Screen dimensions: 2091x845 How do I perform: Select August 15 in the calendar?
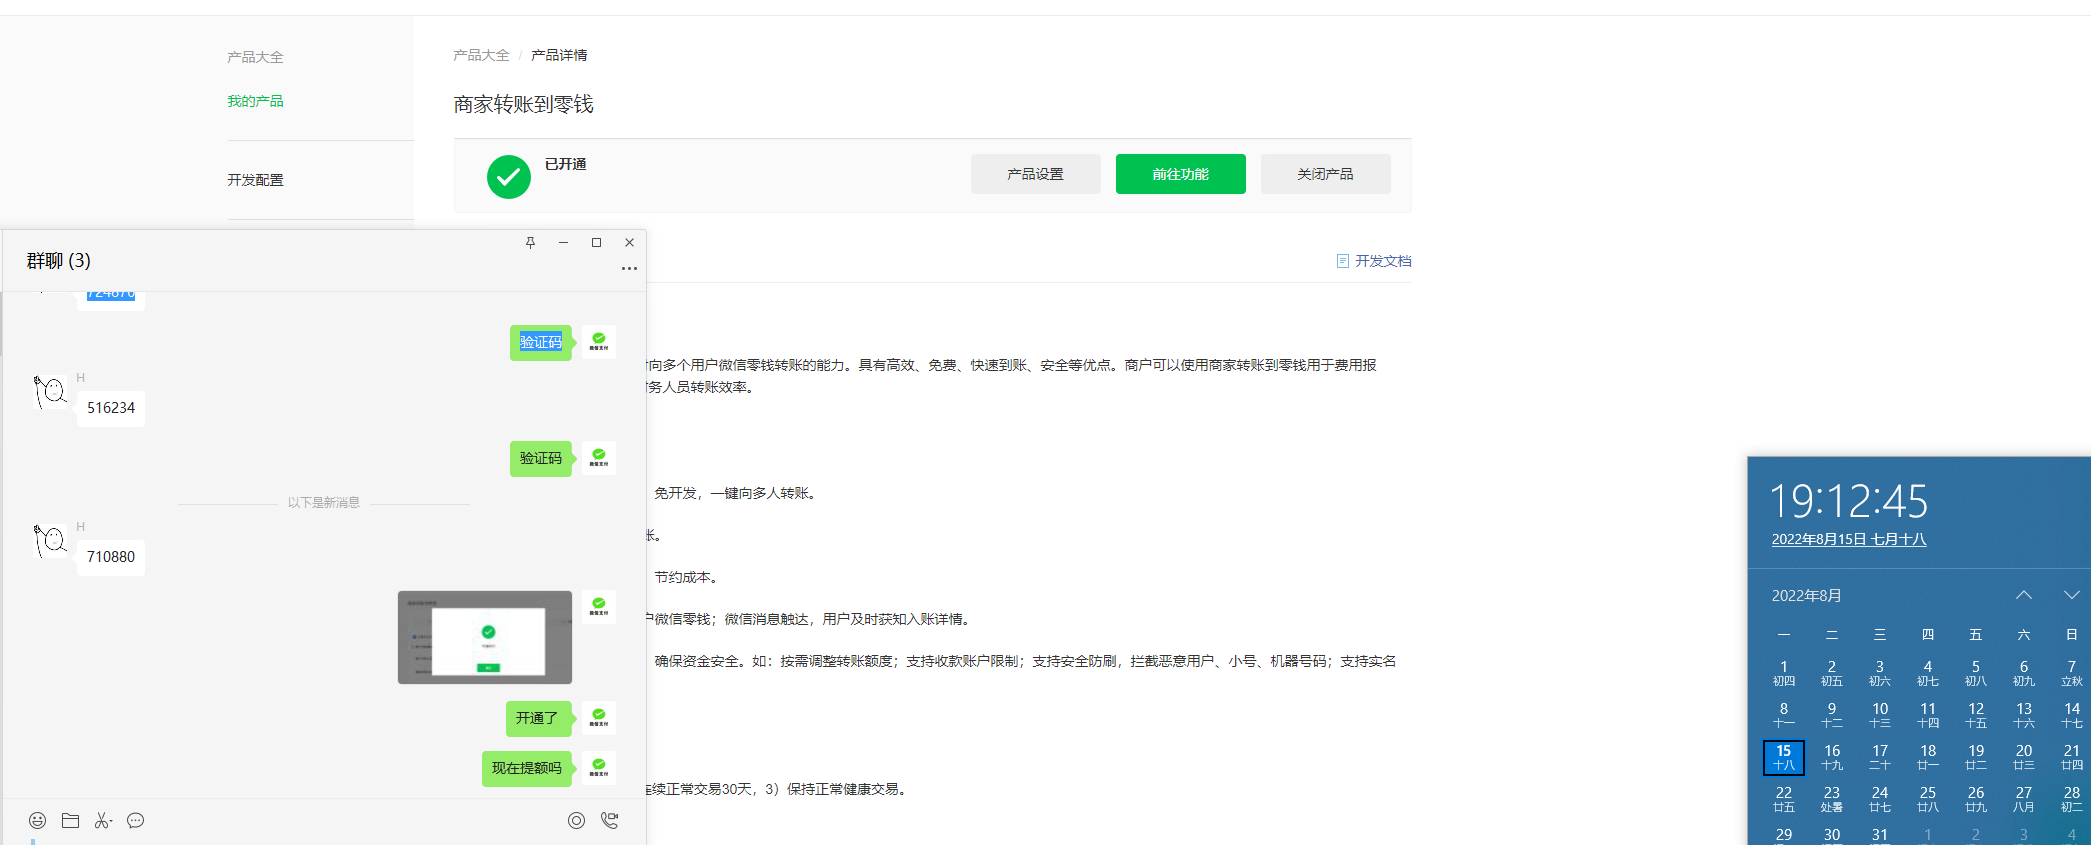(x=1783, y=757)
